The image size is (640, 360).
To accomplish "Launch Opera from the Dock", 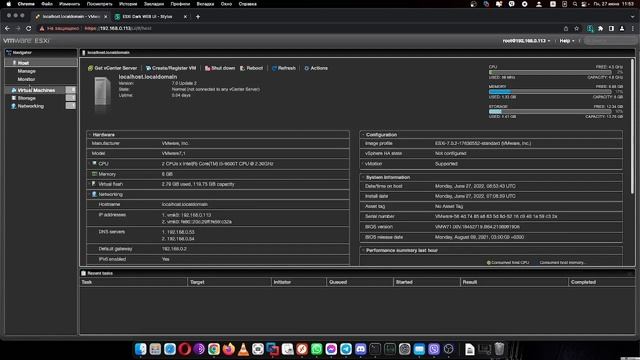I will coord(184,349).
